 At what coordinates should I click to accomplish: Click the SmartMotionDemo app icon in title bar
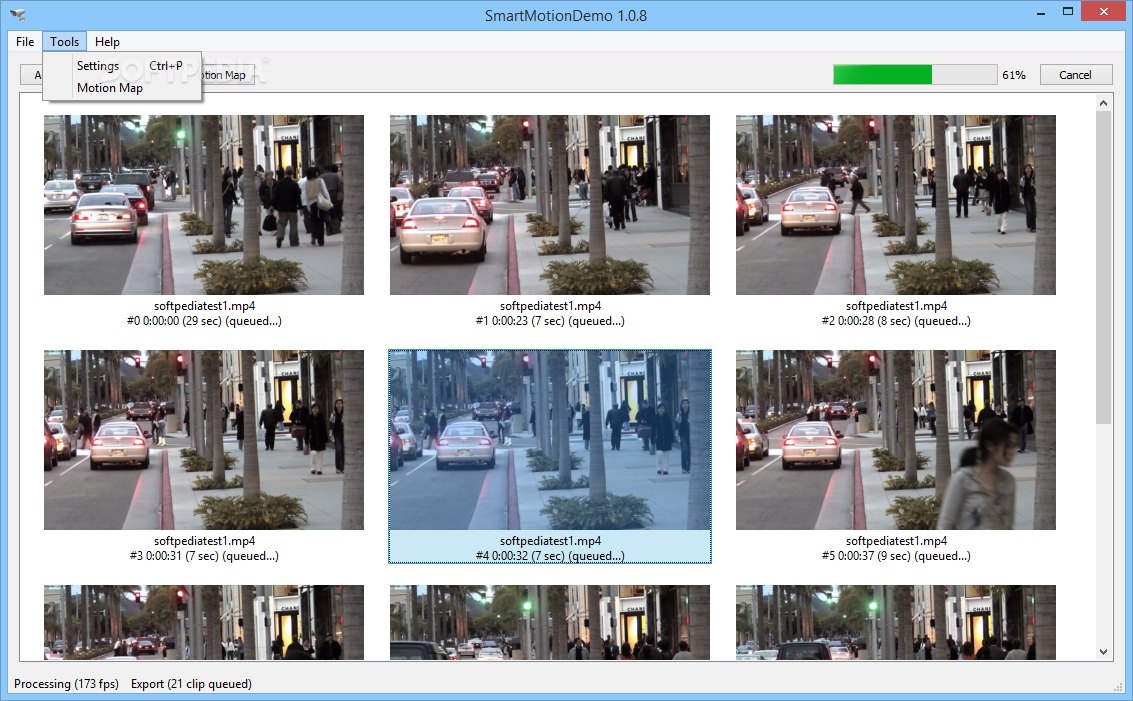tap(18, 14)
